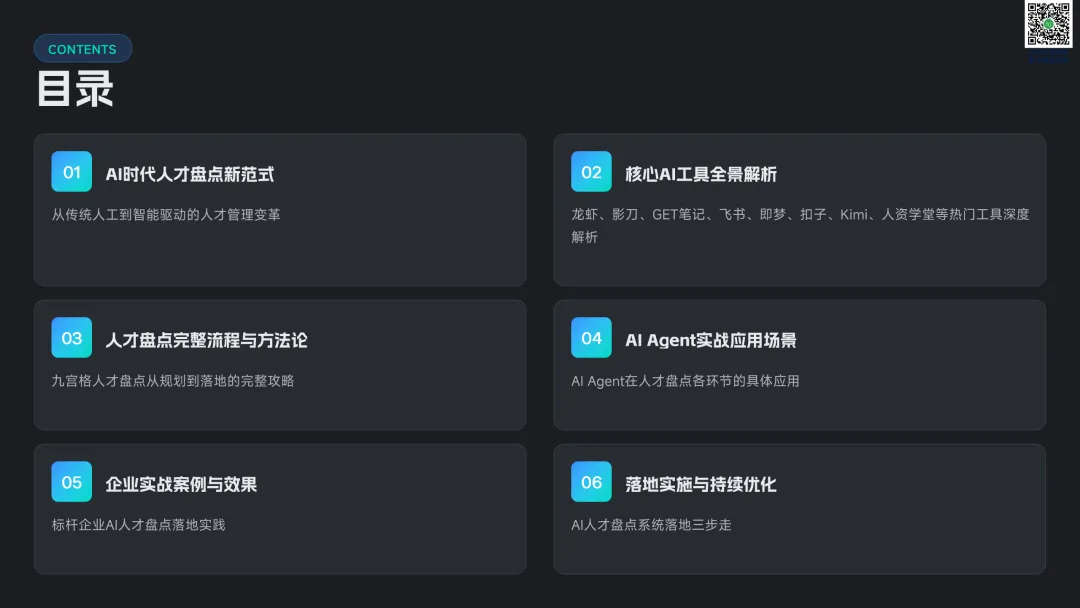The width and height of the screenshot is (1080, 608).
Task: Click the CONTENTS pill label
Action: (x=82, y=49)
